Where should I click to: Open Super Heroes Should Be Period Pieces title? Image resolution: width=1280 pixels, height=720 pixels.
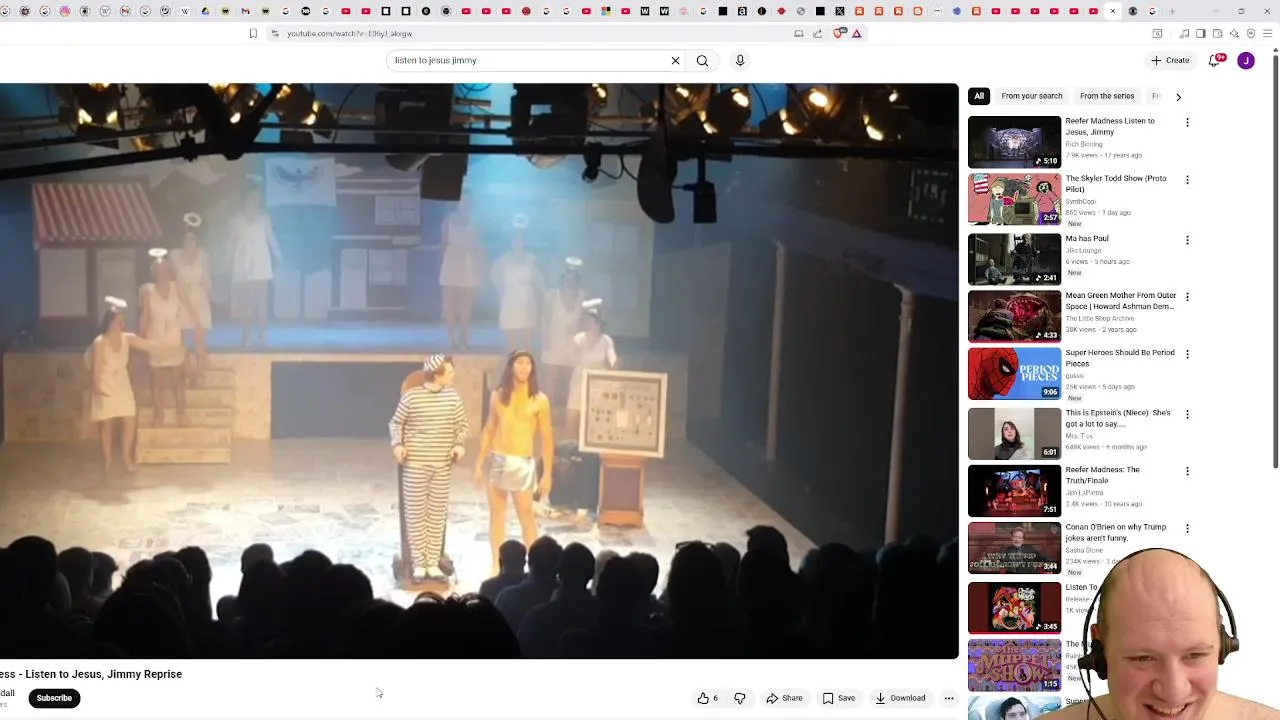click(x=1120, y=358)
